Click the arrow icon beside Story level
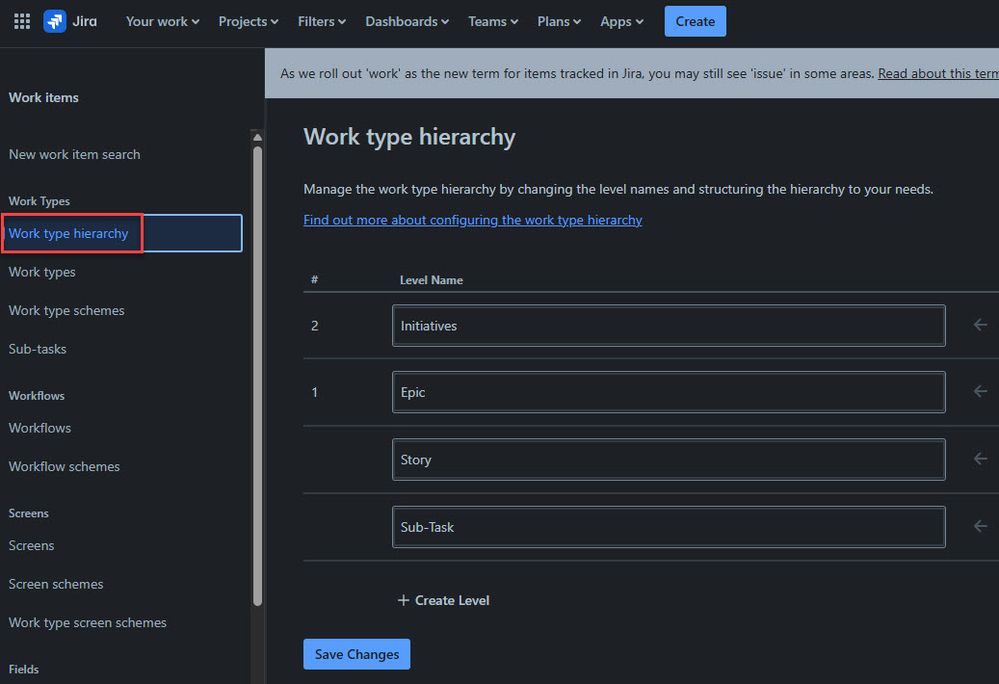The image size is (999, 684). pyautogui.click(x=980, y=459)
